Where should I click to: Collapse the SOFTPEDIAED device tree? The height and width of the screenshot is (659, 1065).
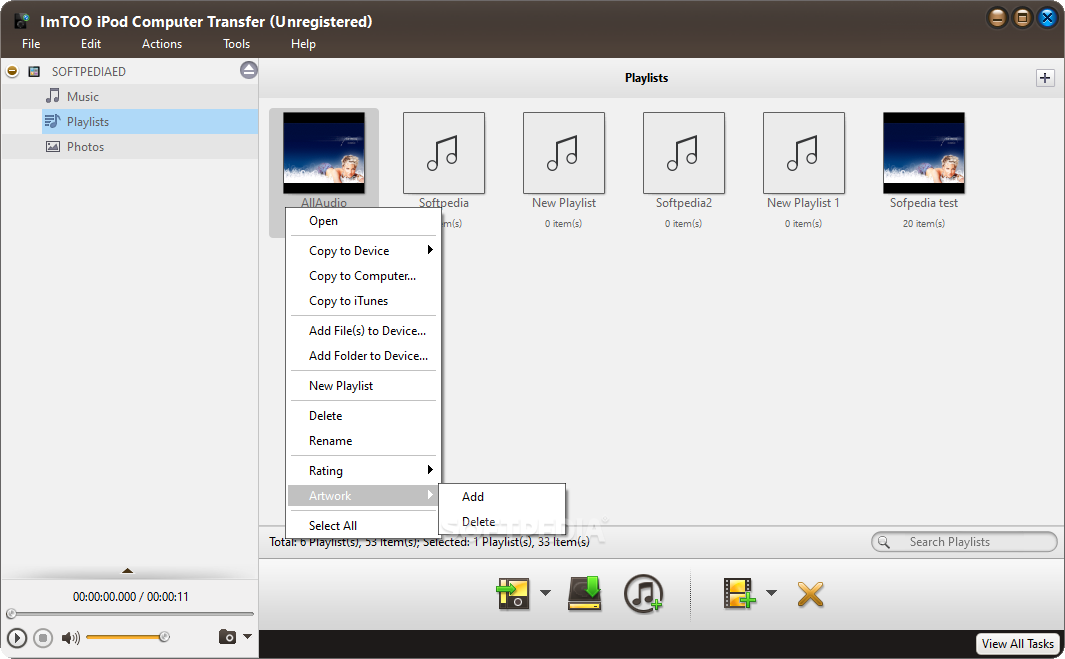[x=12, y=71]
